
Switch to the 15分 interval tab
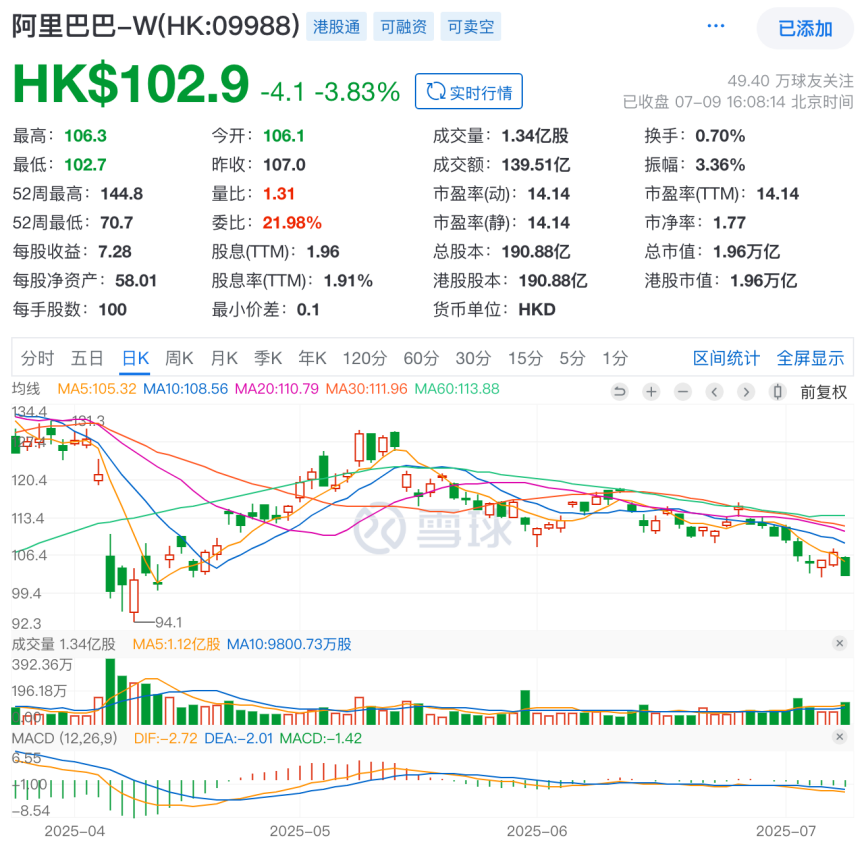(525, 358)
